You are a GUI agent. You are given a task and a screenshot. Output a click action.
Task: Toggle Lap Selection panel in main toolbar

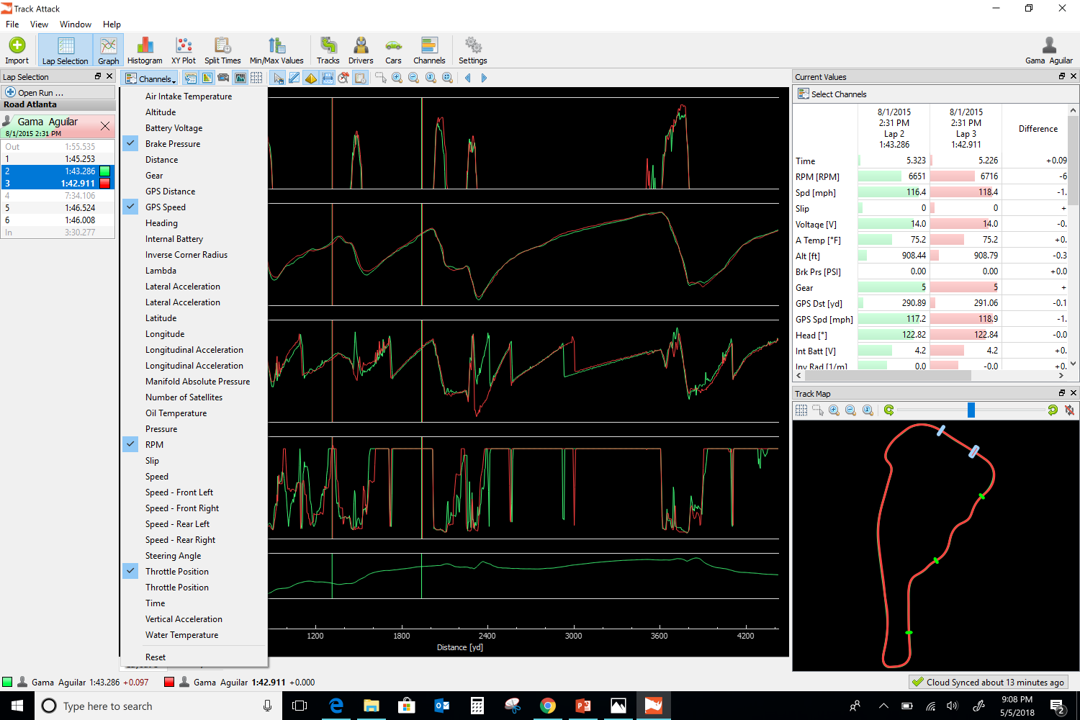[65, 50]
